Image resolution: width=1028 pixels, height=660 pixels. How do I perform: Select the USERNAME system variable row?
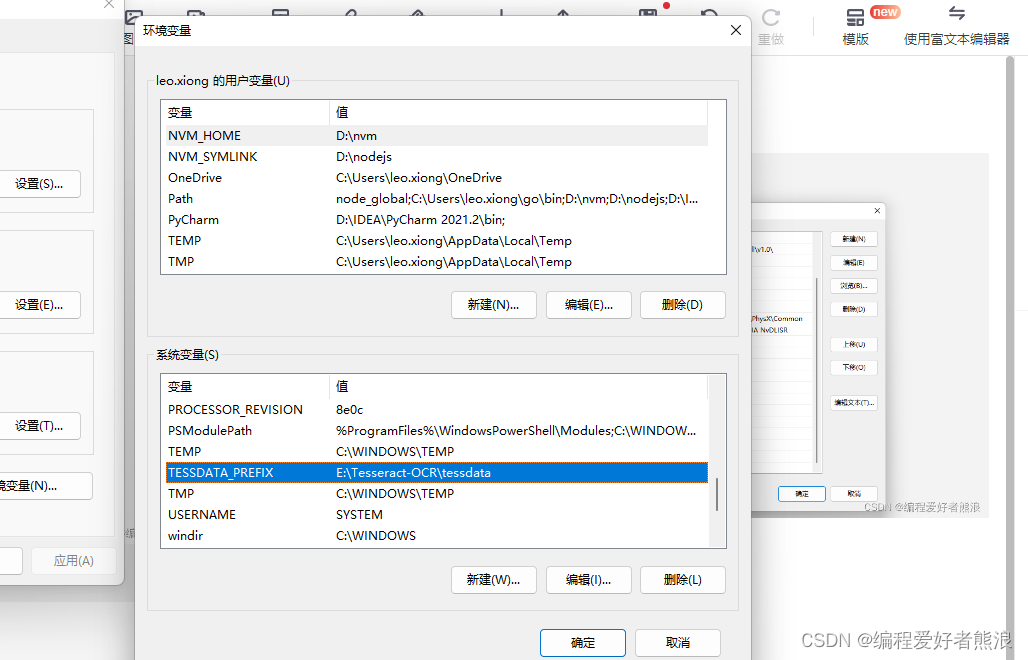click(x=437, y=514)
